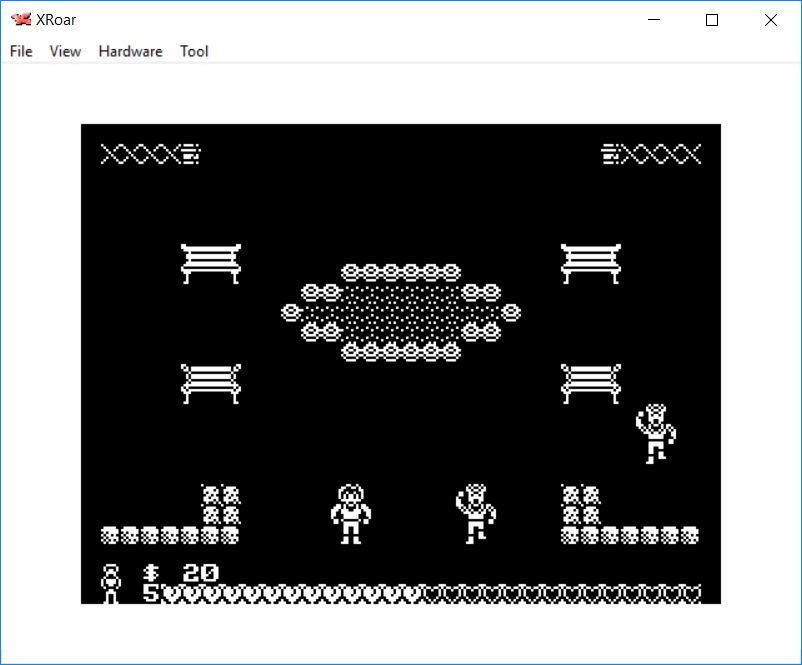
Task: Minimize the XRoar window
Action: tap(654, 20)
